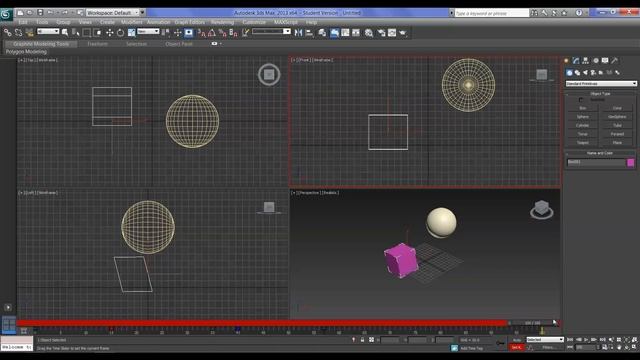Click the Perspective viewport ViewCube
640x360 pixels.
click(x=542, y=209)
